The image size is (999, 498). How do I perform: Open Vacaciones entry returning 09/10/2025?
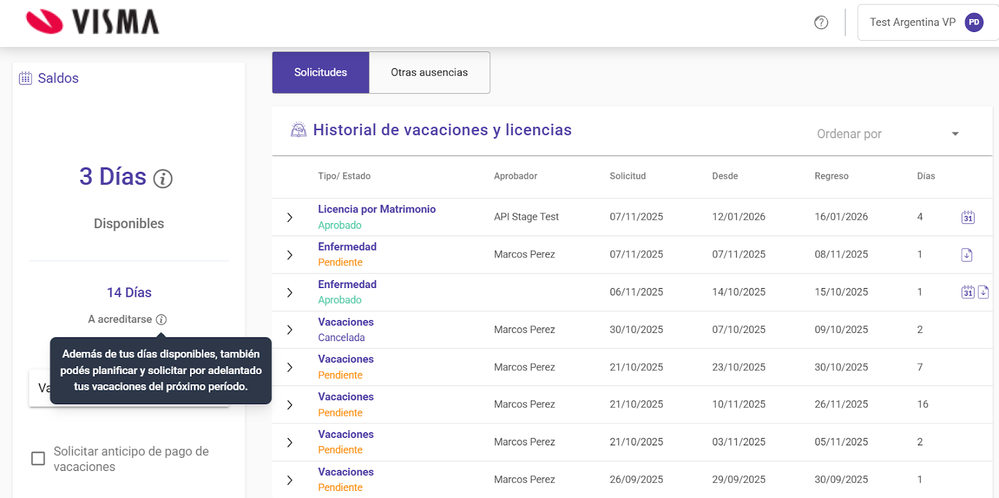tap(346, 322)
